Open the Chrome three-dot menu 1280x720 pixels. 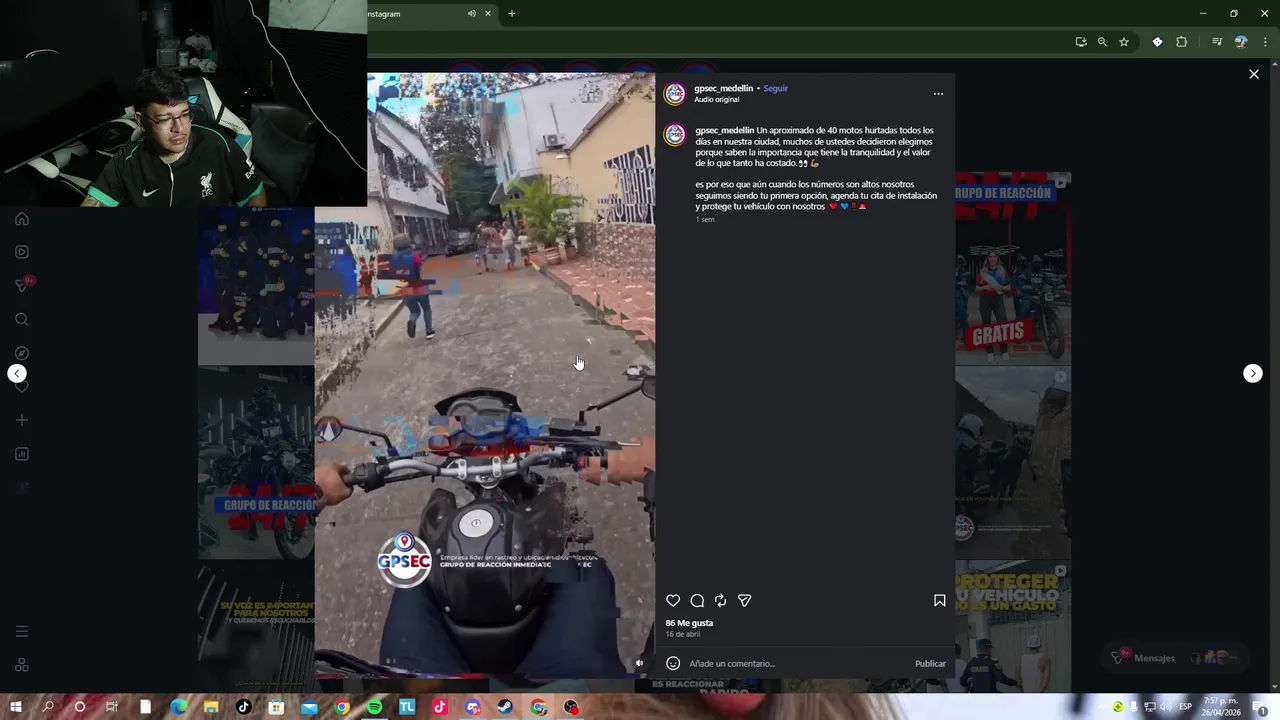[1266, 42]
